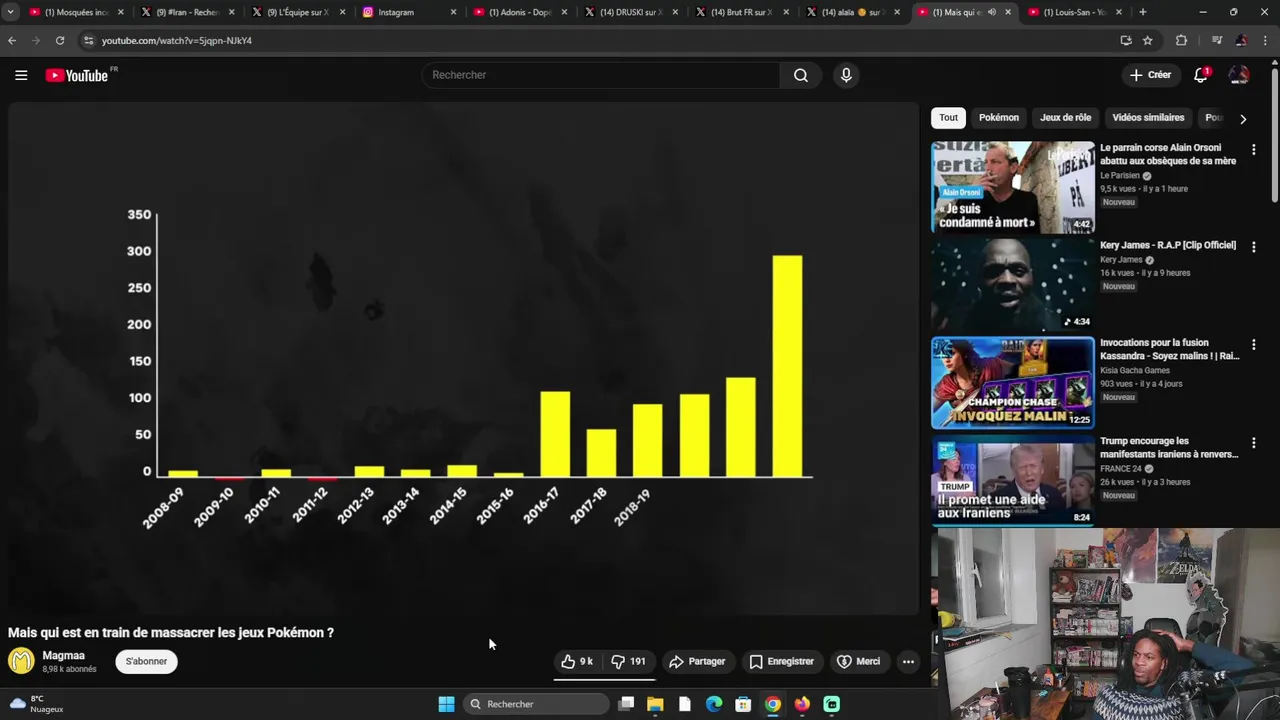View site information icon in address bar
The image size is (1280, 720).
click(x=88, y=40)
